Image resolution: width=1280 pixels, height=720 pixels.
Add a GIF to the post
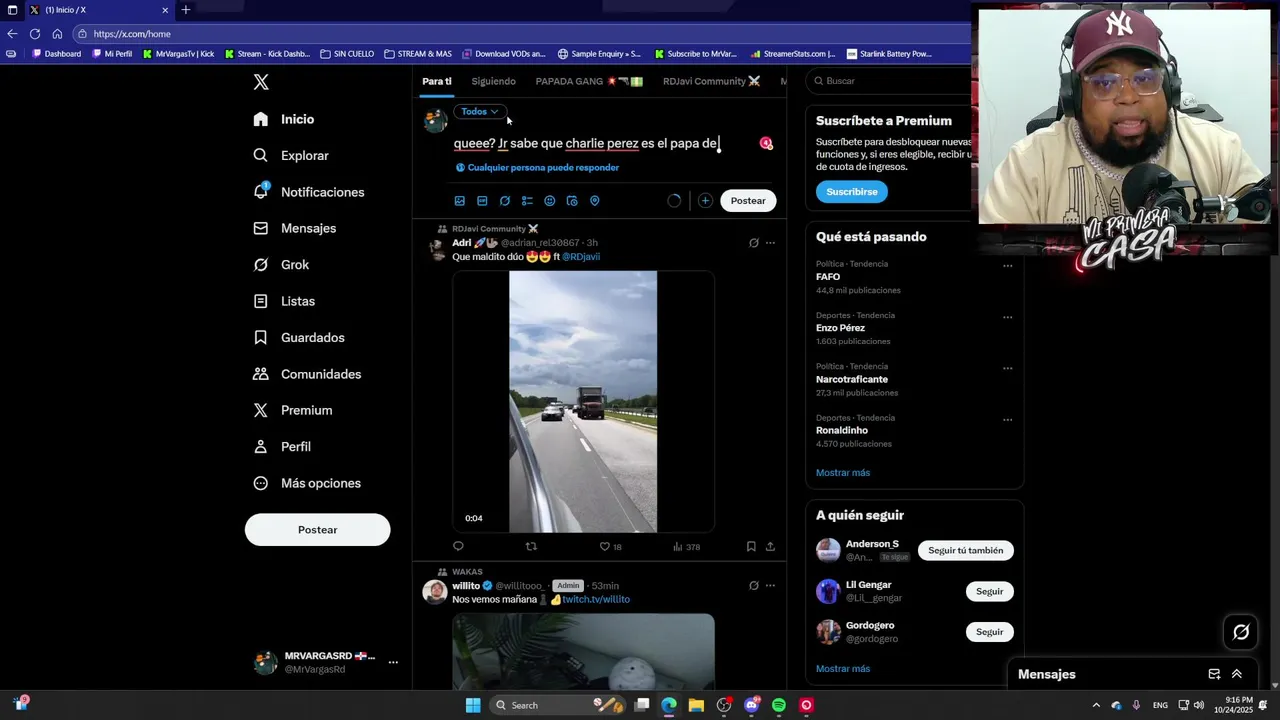coord(482,201)
